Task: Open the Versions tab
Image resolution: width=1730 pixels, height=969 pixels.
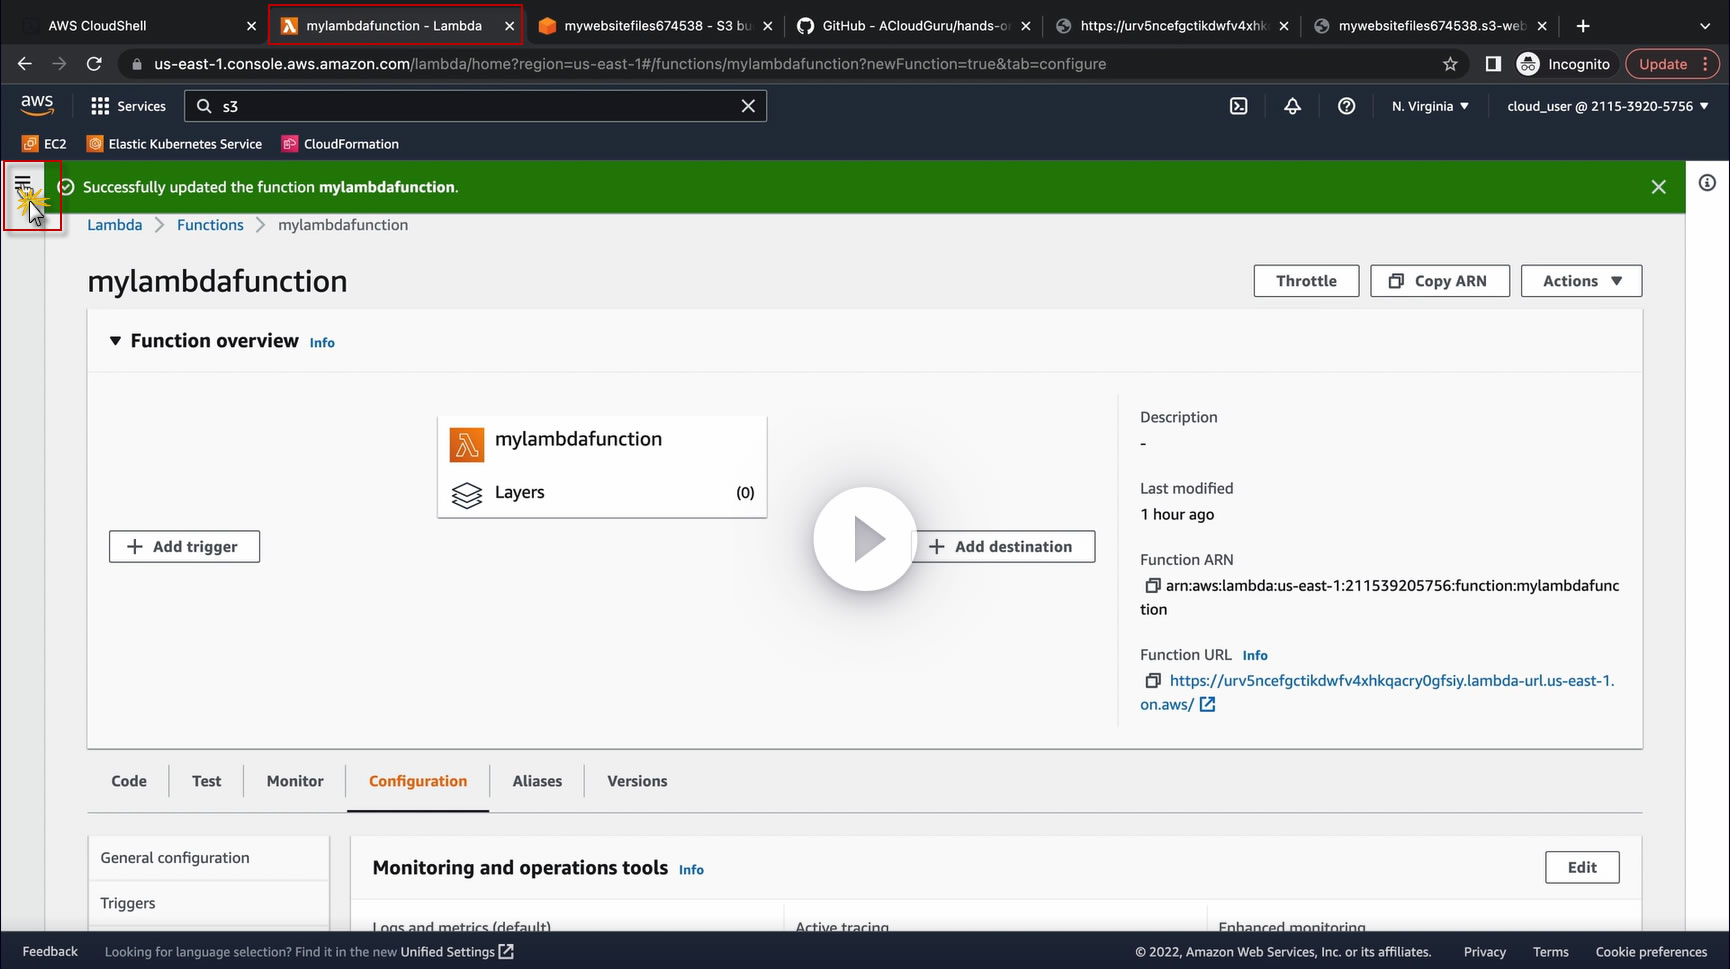Action: click(637, 781)
